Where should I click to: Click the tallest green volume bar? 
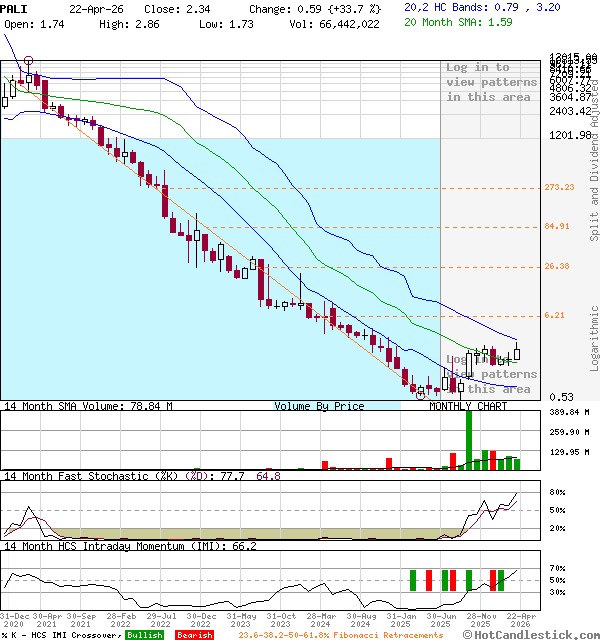click(x=469, y=439)
